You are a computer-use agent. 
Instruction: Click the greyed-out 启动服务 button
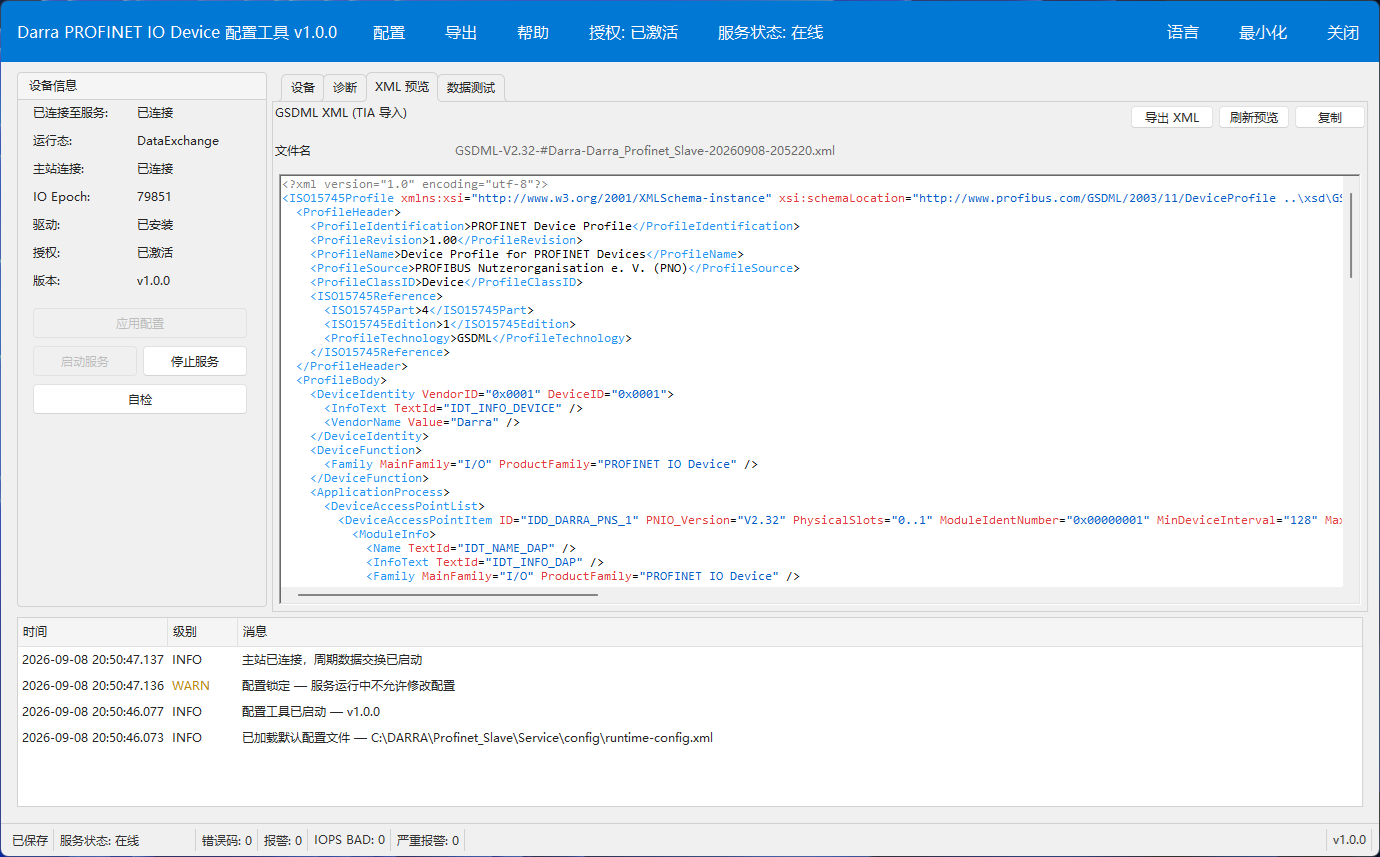point(85,361)
